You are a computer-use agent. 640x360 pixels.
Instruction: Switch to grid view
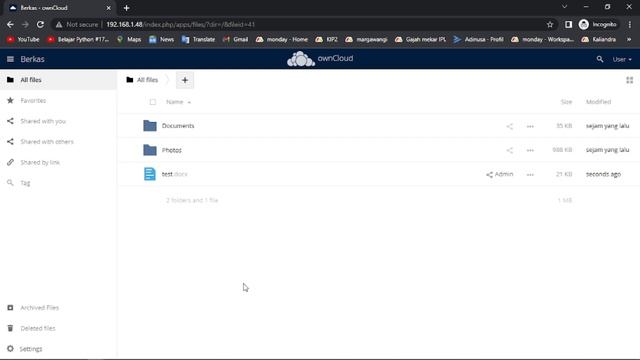click(629, 80)
